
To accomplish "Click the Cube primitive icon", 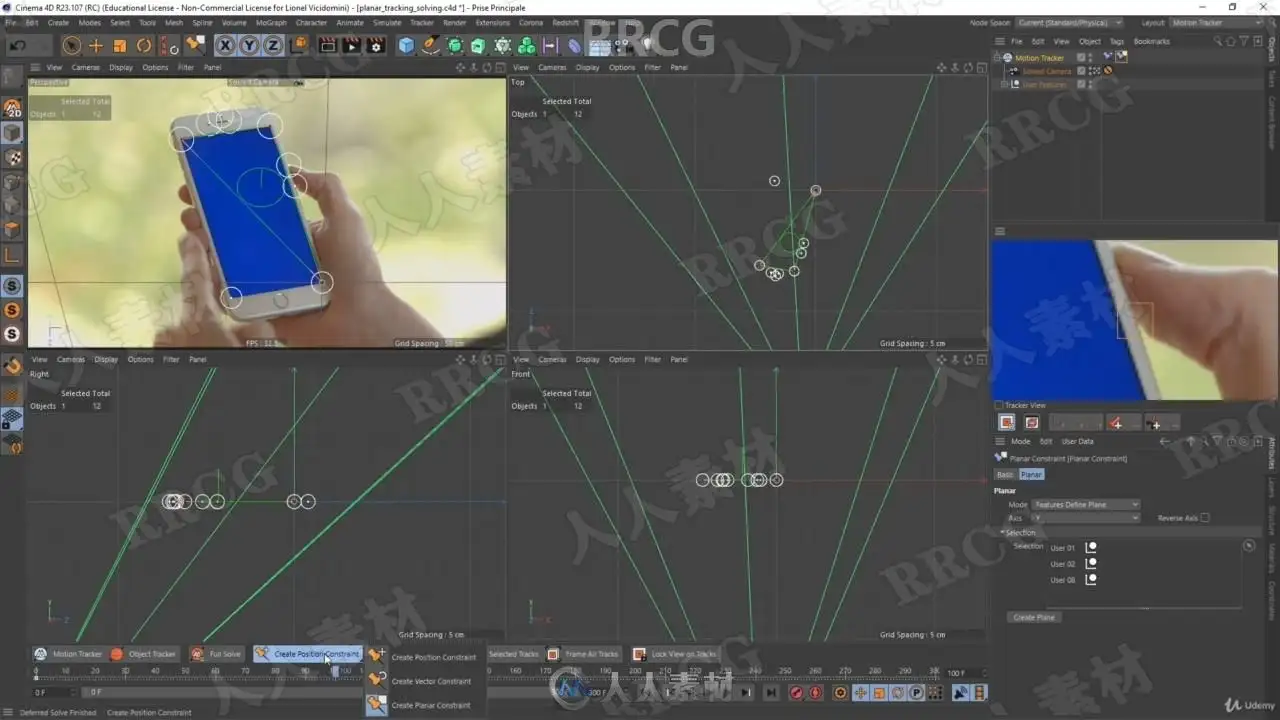I will coord(406,45).
